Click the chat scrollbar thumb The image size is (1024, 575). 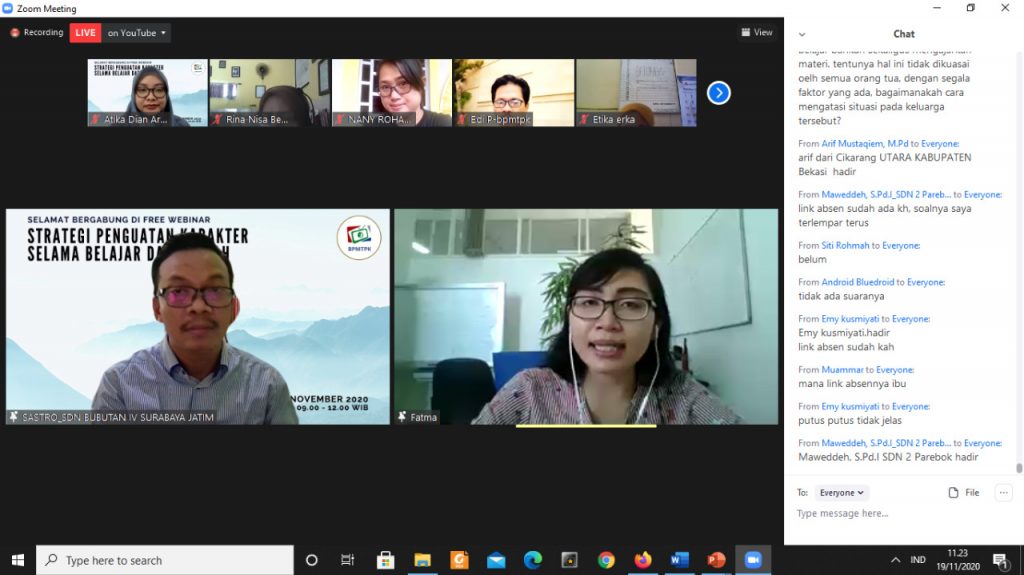pos(1019,467)
